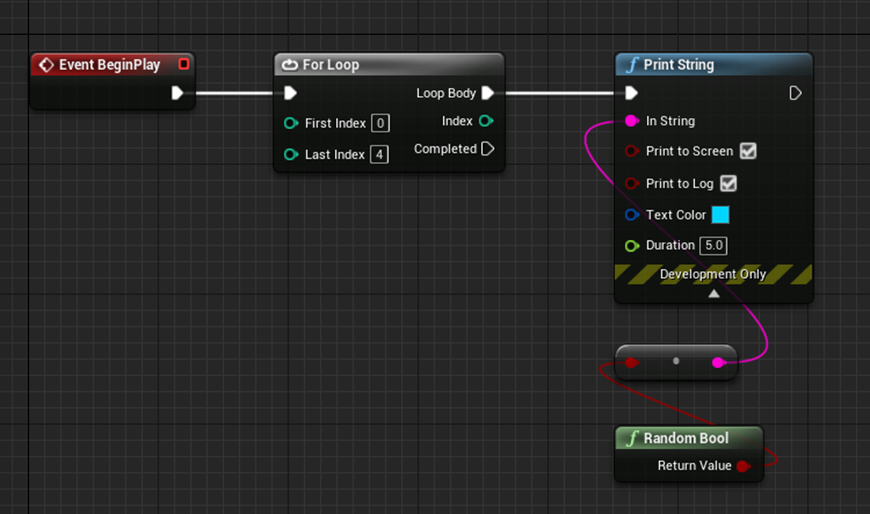This screenshot has width=870, height=514.
Task: Click the For Loop macro icon
Action: [x=290, y=65]
